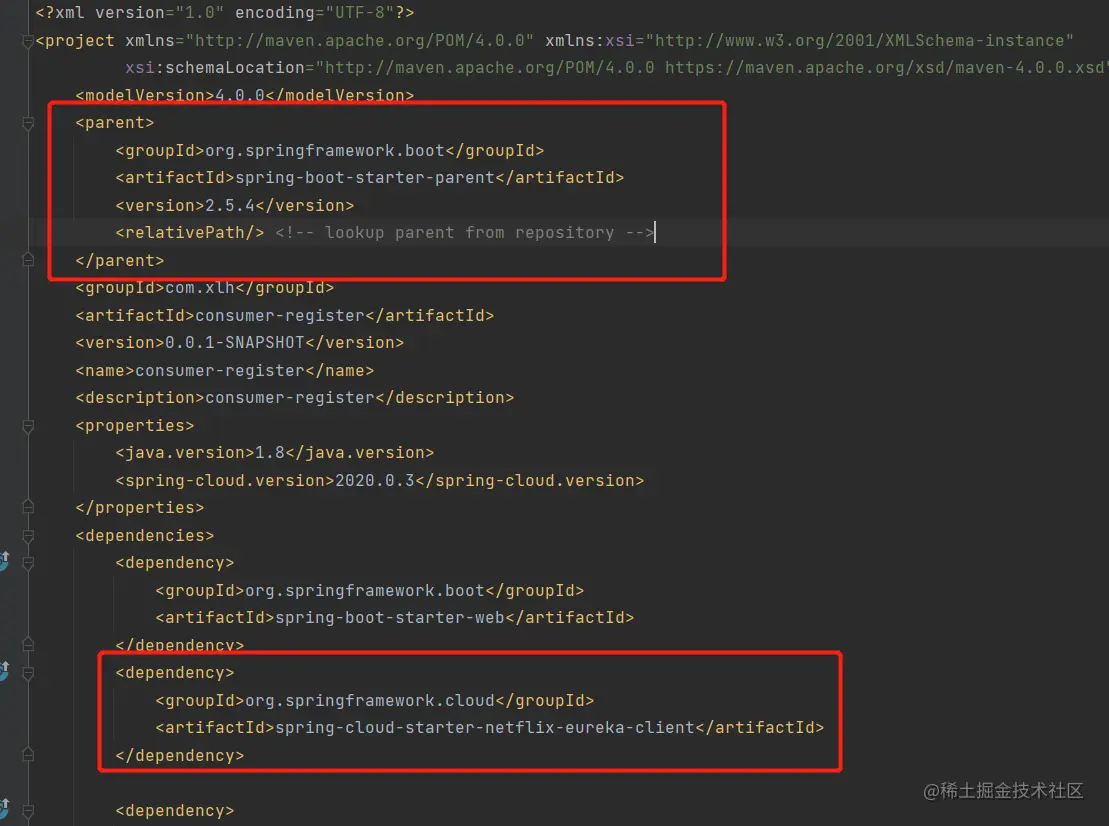Click the opening <parent> tag text

coord(115,123)
